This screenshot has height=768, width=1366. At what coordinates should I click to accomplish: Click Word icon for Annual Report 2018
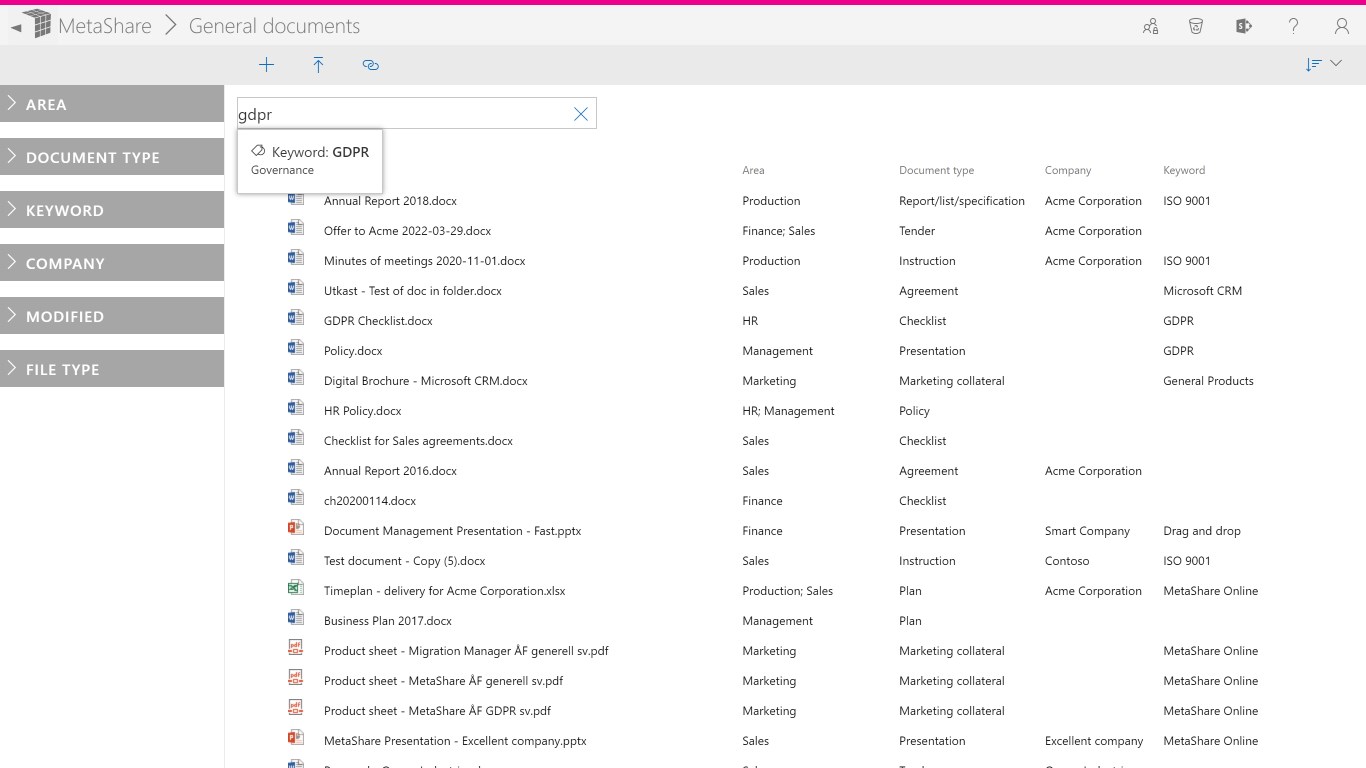pos(295,199)
